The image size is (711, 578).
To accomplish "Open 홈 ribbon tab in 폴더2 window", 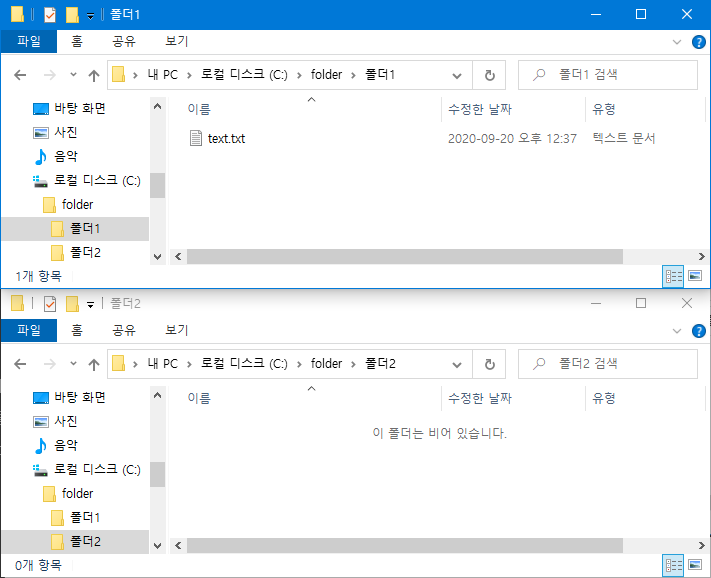I will (77, 330).
